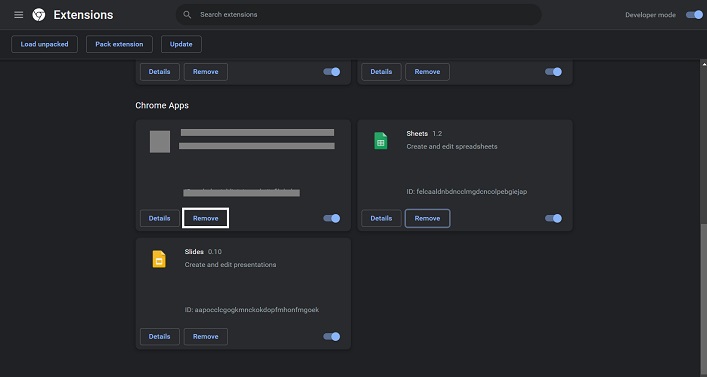This screenshot has width=707, height=377.
Task: Toggle off the redacted Chrome app
Action: click(331, 218)
